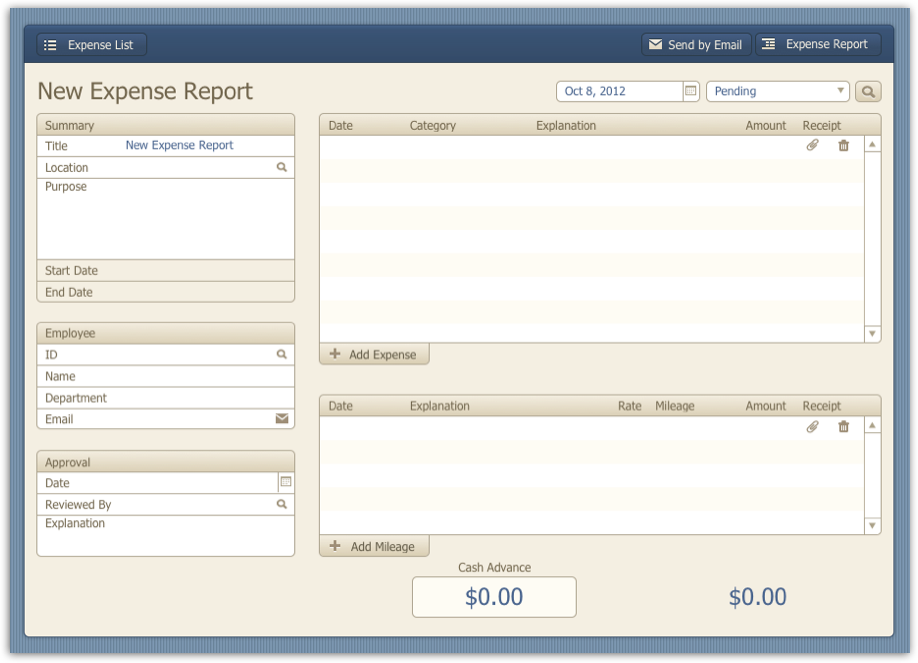This screenshot has width=918, height=663.
Task: Click the search icon beside Reviewed By
Action: pos(281,504)
